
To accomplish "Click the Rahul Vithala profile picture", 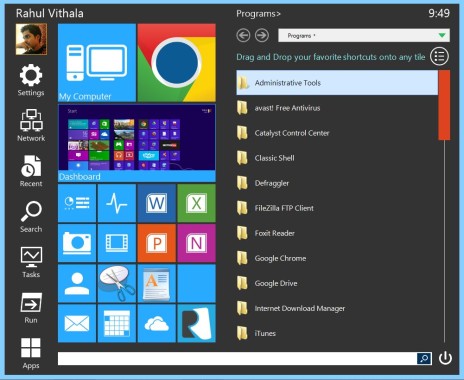I will [x=31, y=39].
